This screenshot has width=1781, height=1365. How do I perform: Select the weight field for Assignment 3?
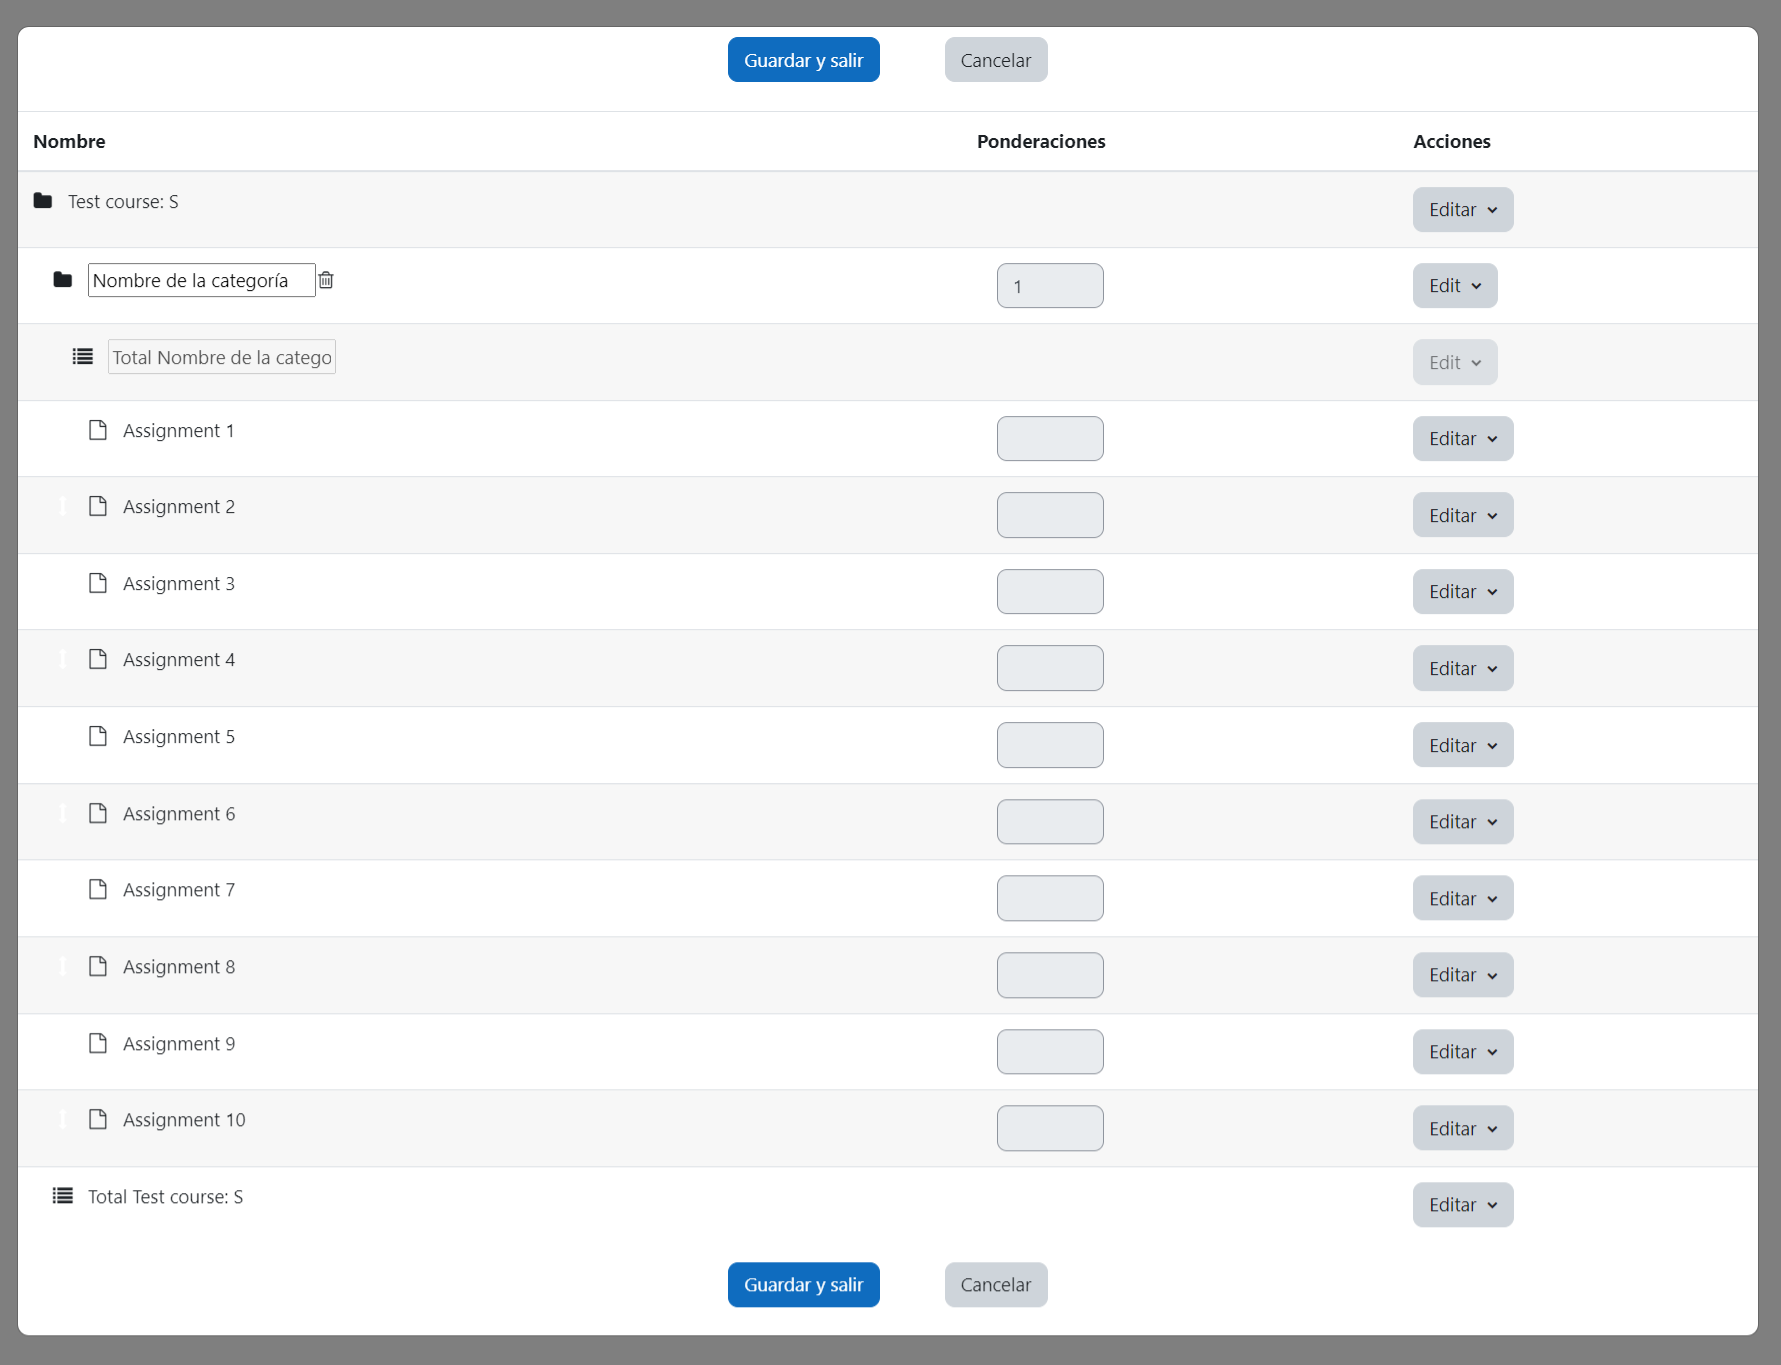(1050, 592)
